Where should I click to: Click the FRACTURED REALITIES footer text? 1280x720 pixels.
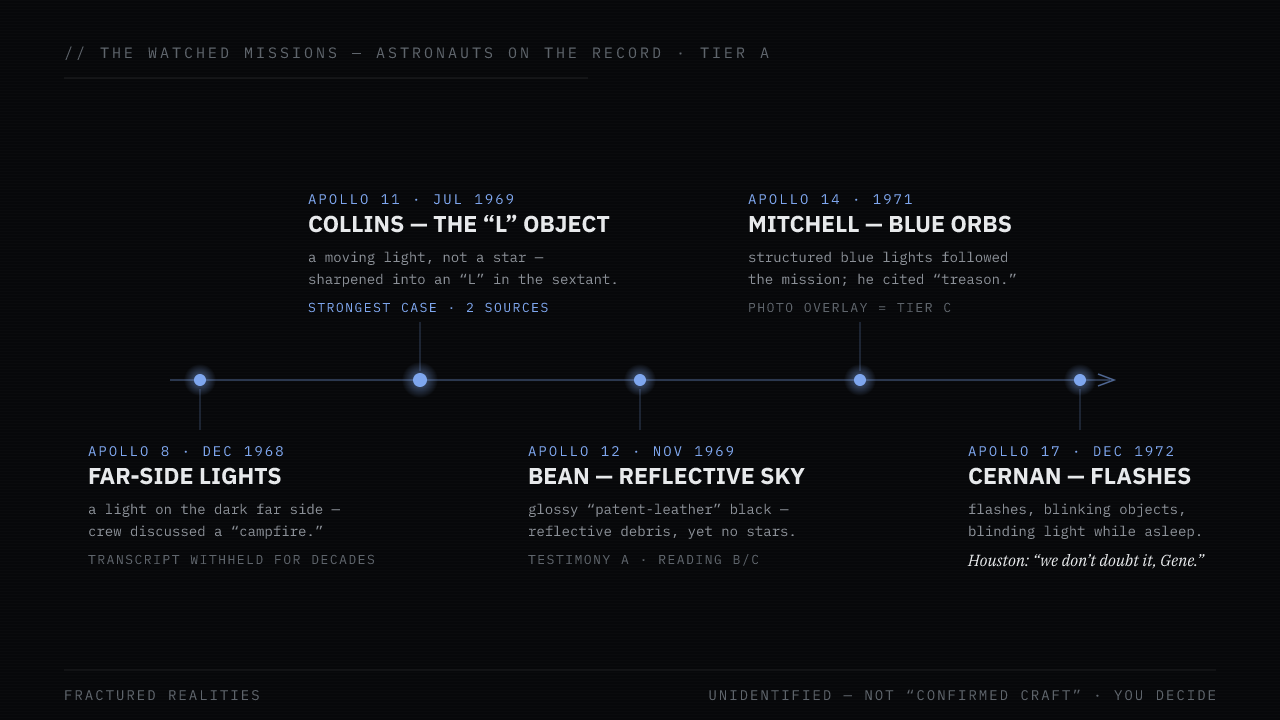163,695
